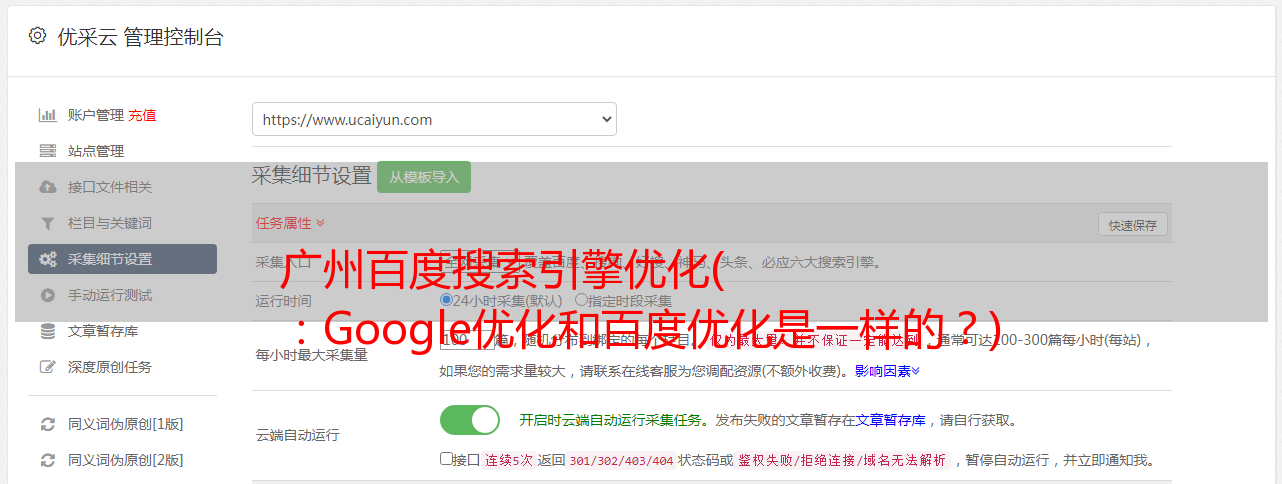Select 栏目与关键词 in the sidebar
Image resolution: width=1282 pixels, height=484 pixels.
(x=110, y=223)
